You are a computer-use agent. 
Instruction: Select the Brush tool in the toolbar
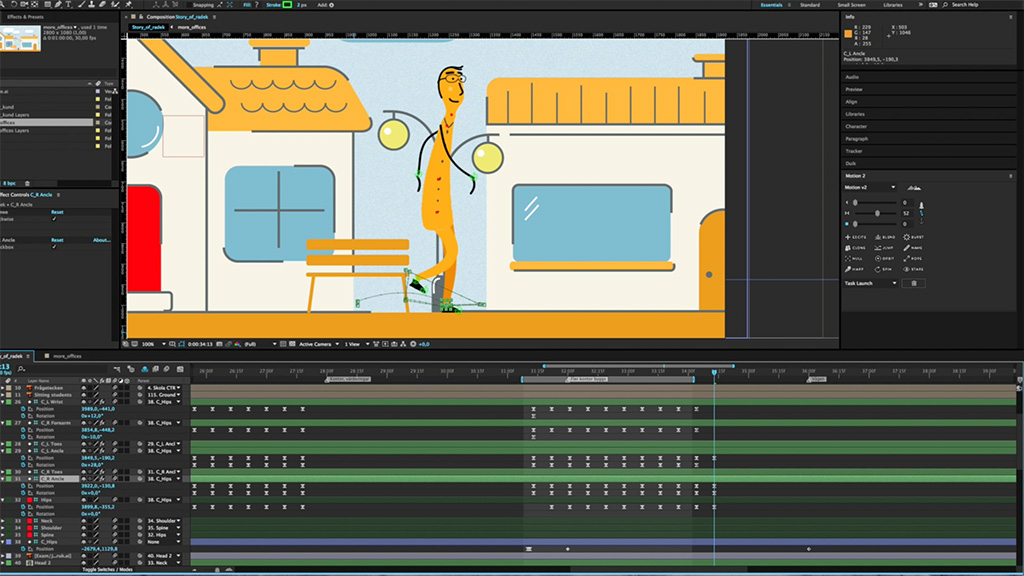82,5
